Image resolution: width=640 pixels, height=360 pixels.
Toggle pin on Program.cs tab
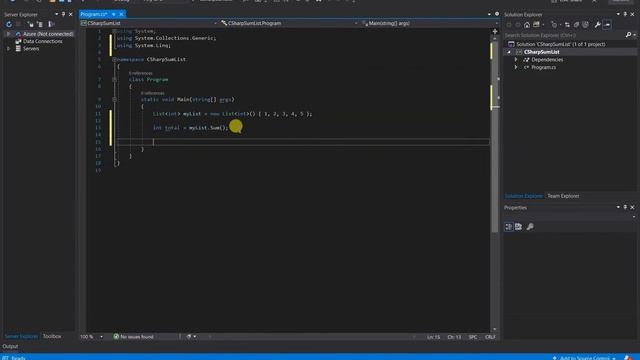pyautogui.click(x=114, y=14)
